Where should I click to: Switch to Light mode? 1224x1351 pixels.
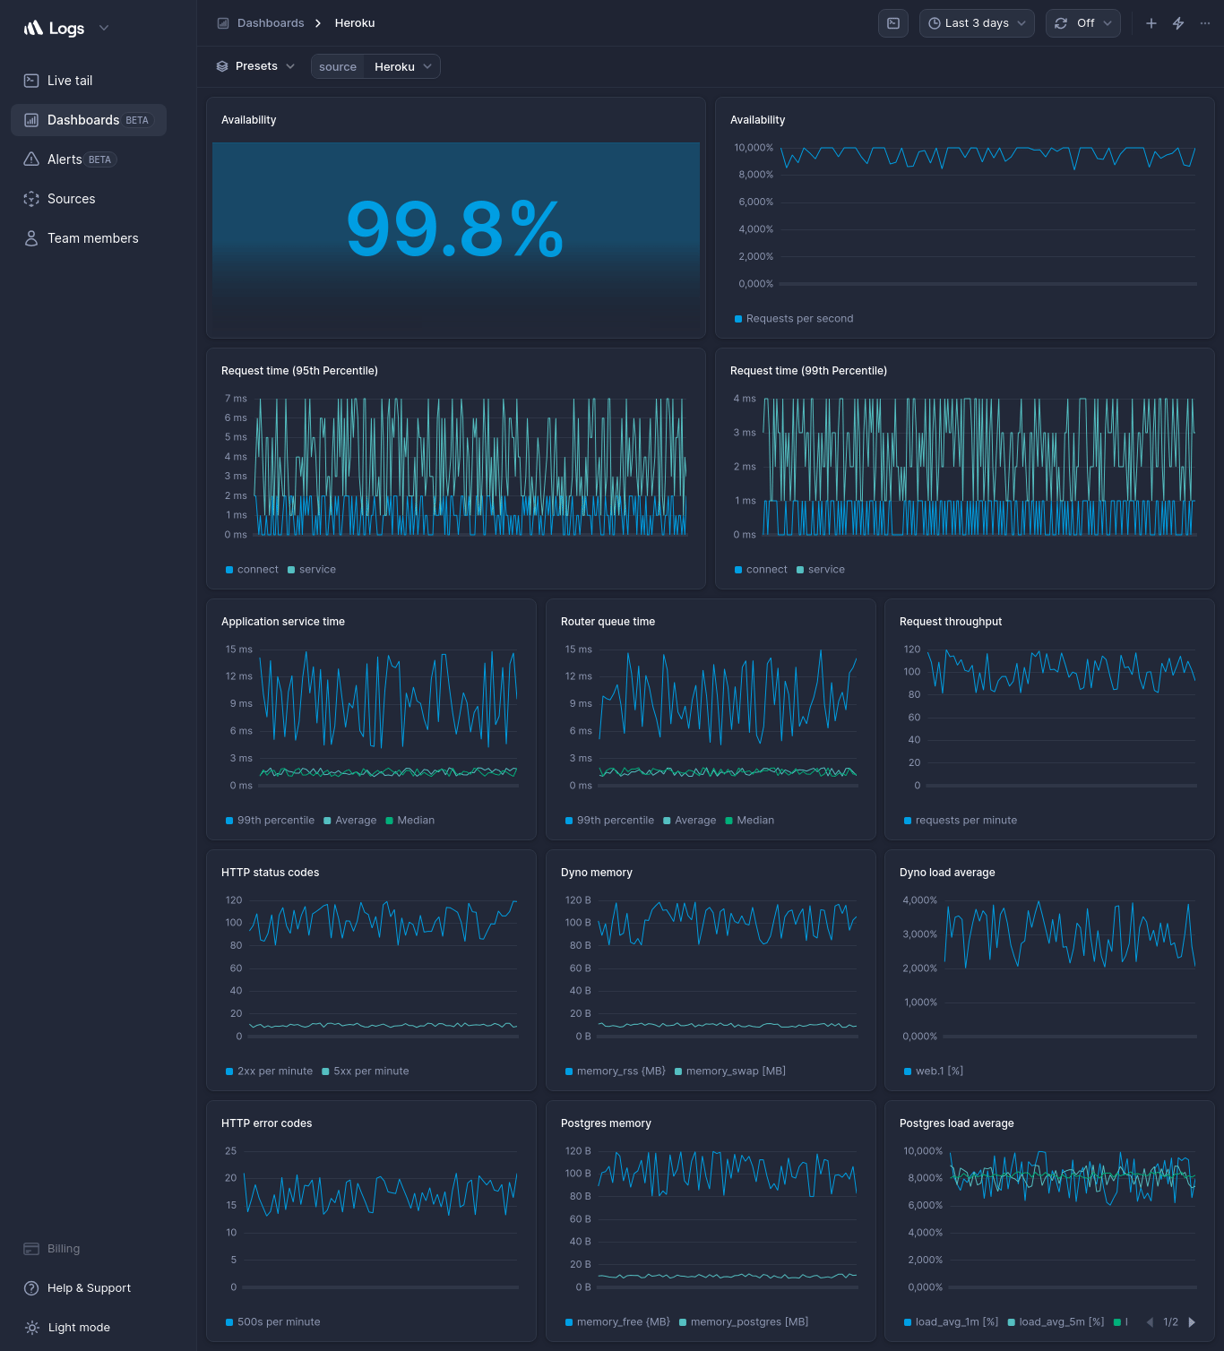(x=78, y=1327)
